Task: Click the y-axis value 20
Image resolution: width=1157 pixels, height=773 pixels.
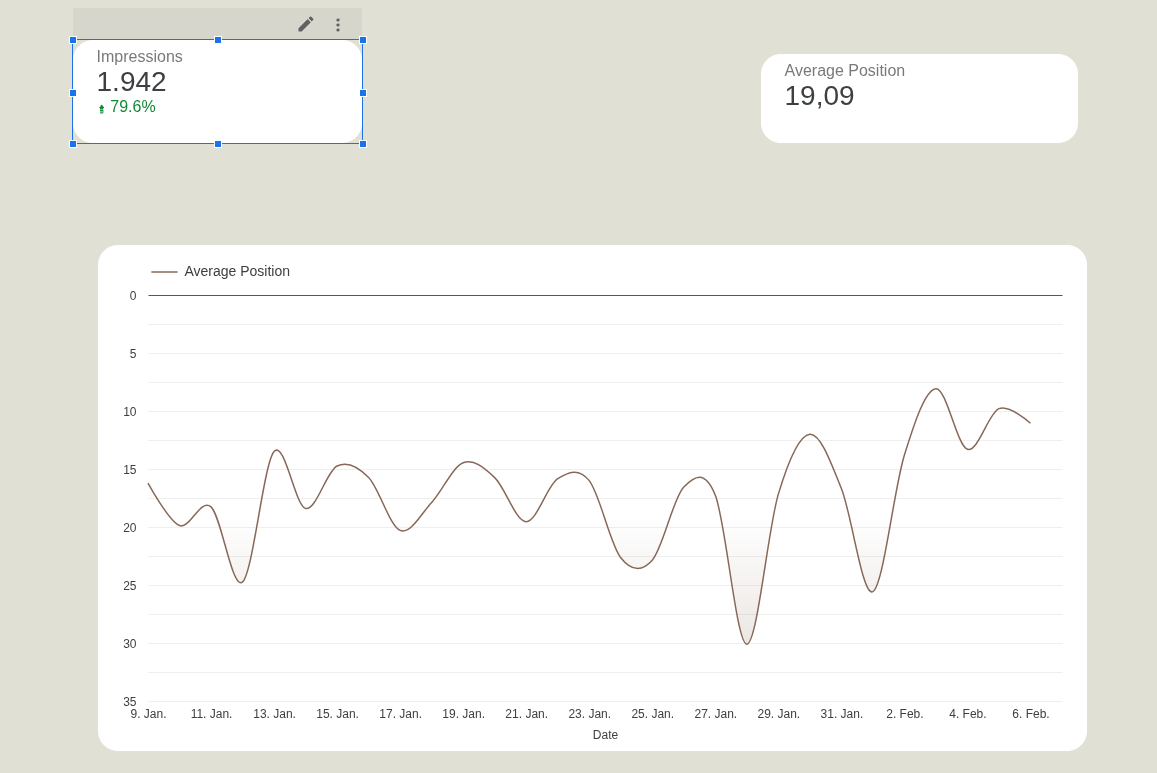Action: coord(130,527)
